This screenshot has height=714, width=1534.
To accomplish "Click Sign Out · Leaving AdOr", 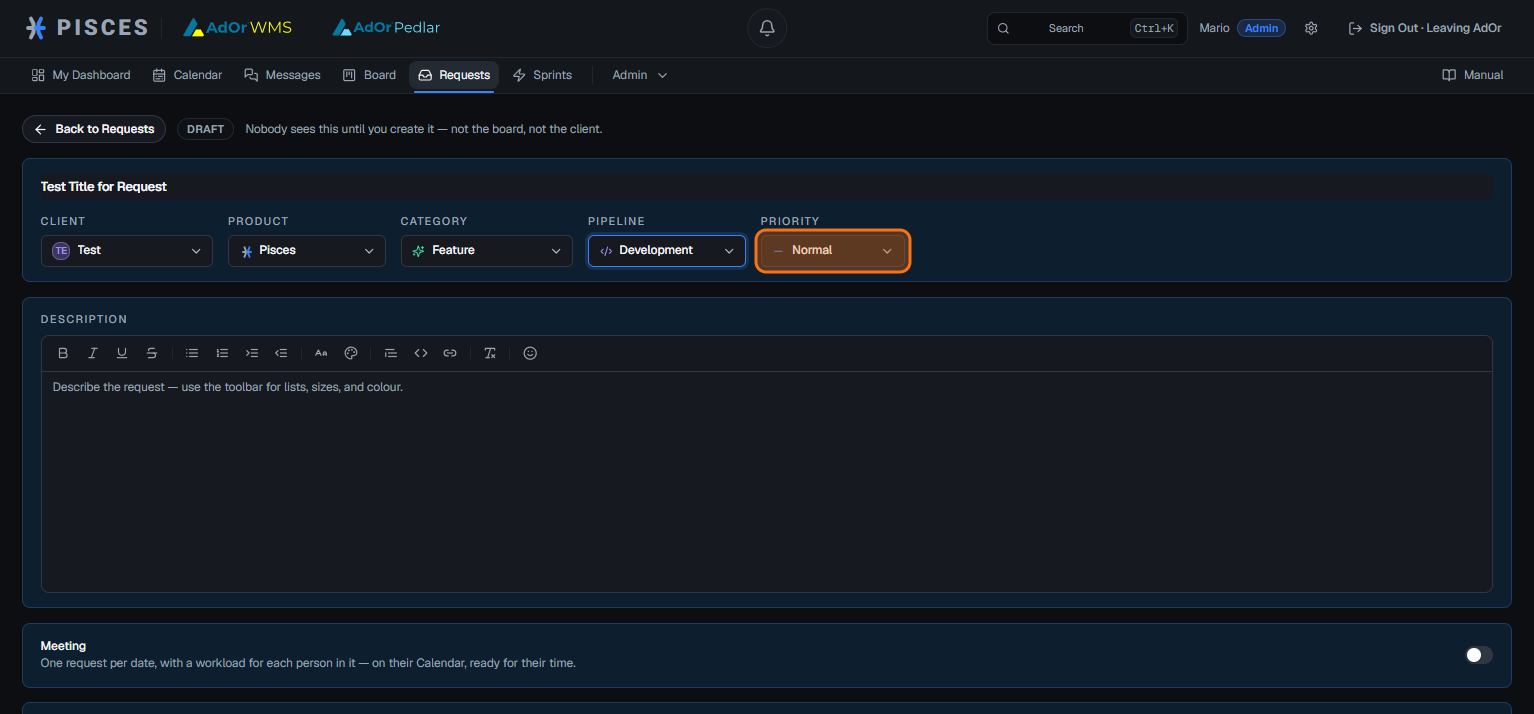I will tap(1425, 28).
